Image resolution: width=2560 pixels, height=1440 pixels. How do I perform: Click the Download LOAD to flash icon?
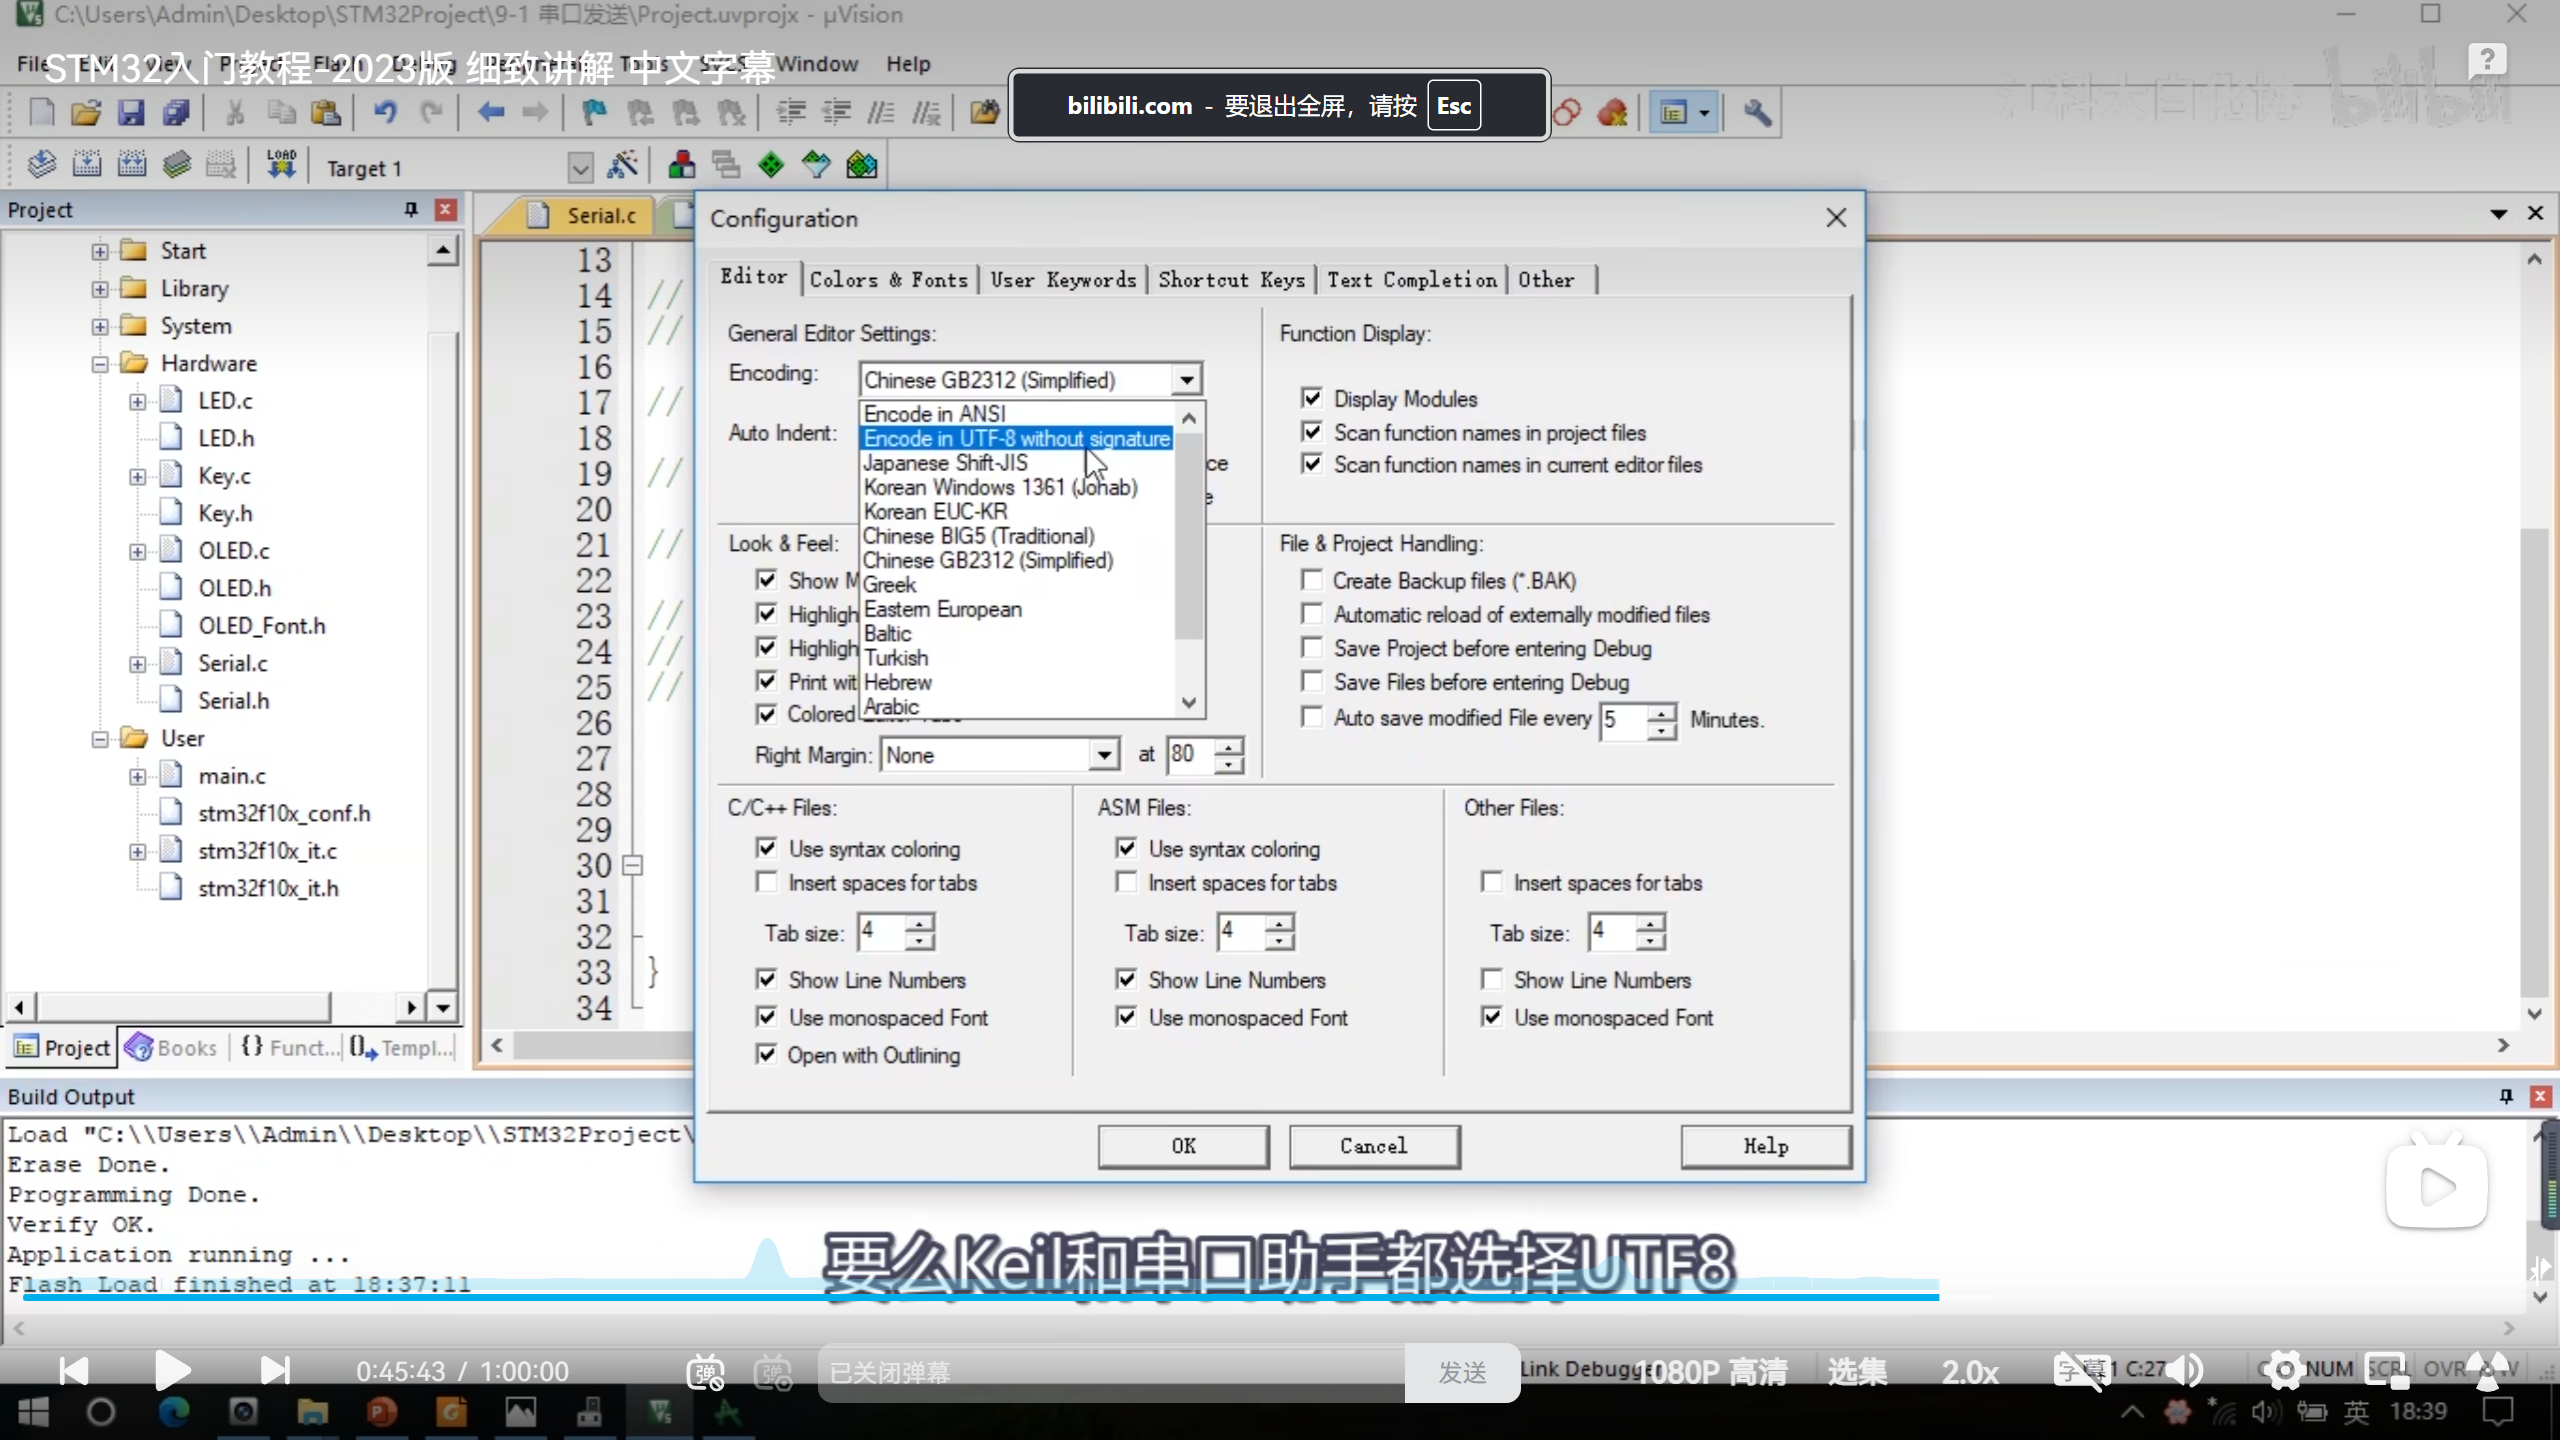click(281, 165)
